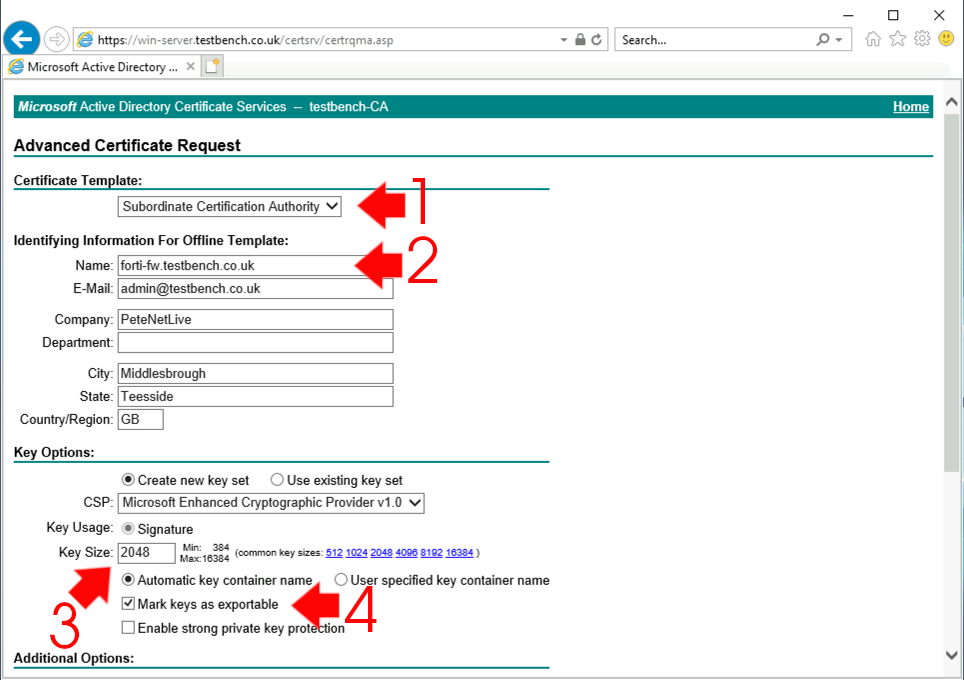Set key size with the 8192 link
This screenshot has height=680, width=964.
point(432,553)
